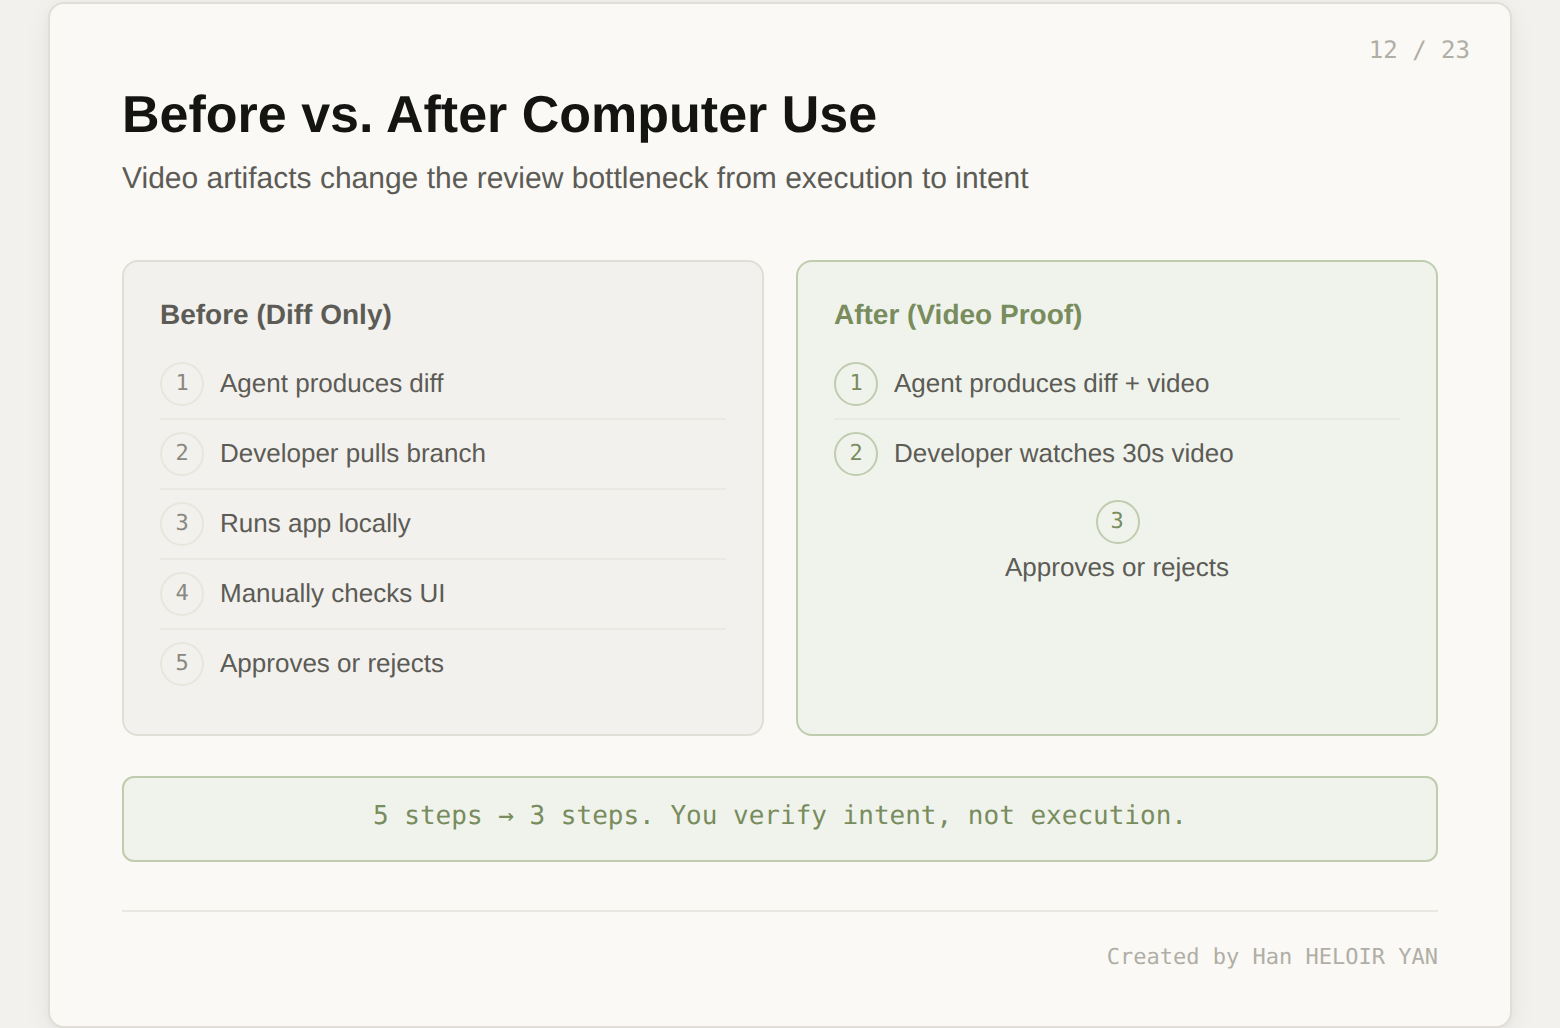Viewport: 1560px width, 1028px height.
Task: Click the Before vs. After Computer Use title
Action: tap(499, 114)
